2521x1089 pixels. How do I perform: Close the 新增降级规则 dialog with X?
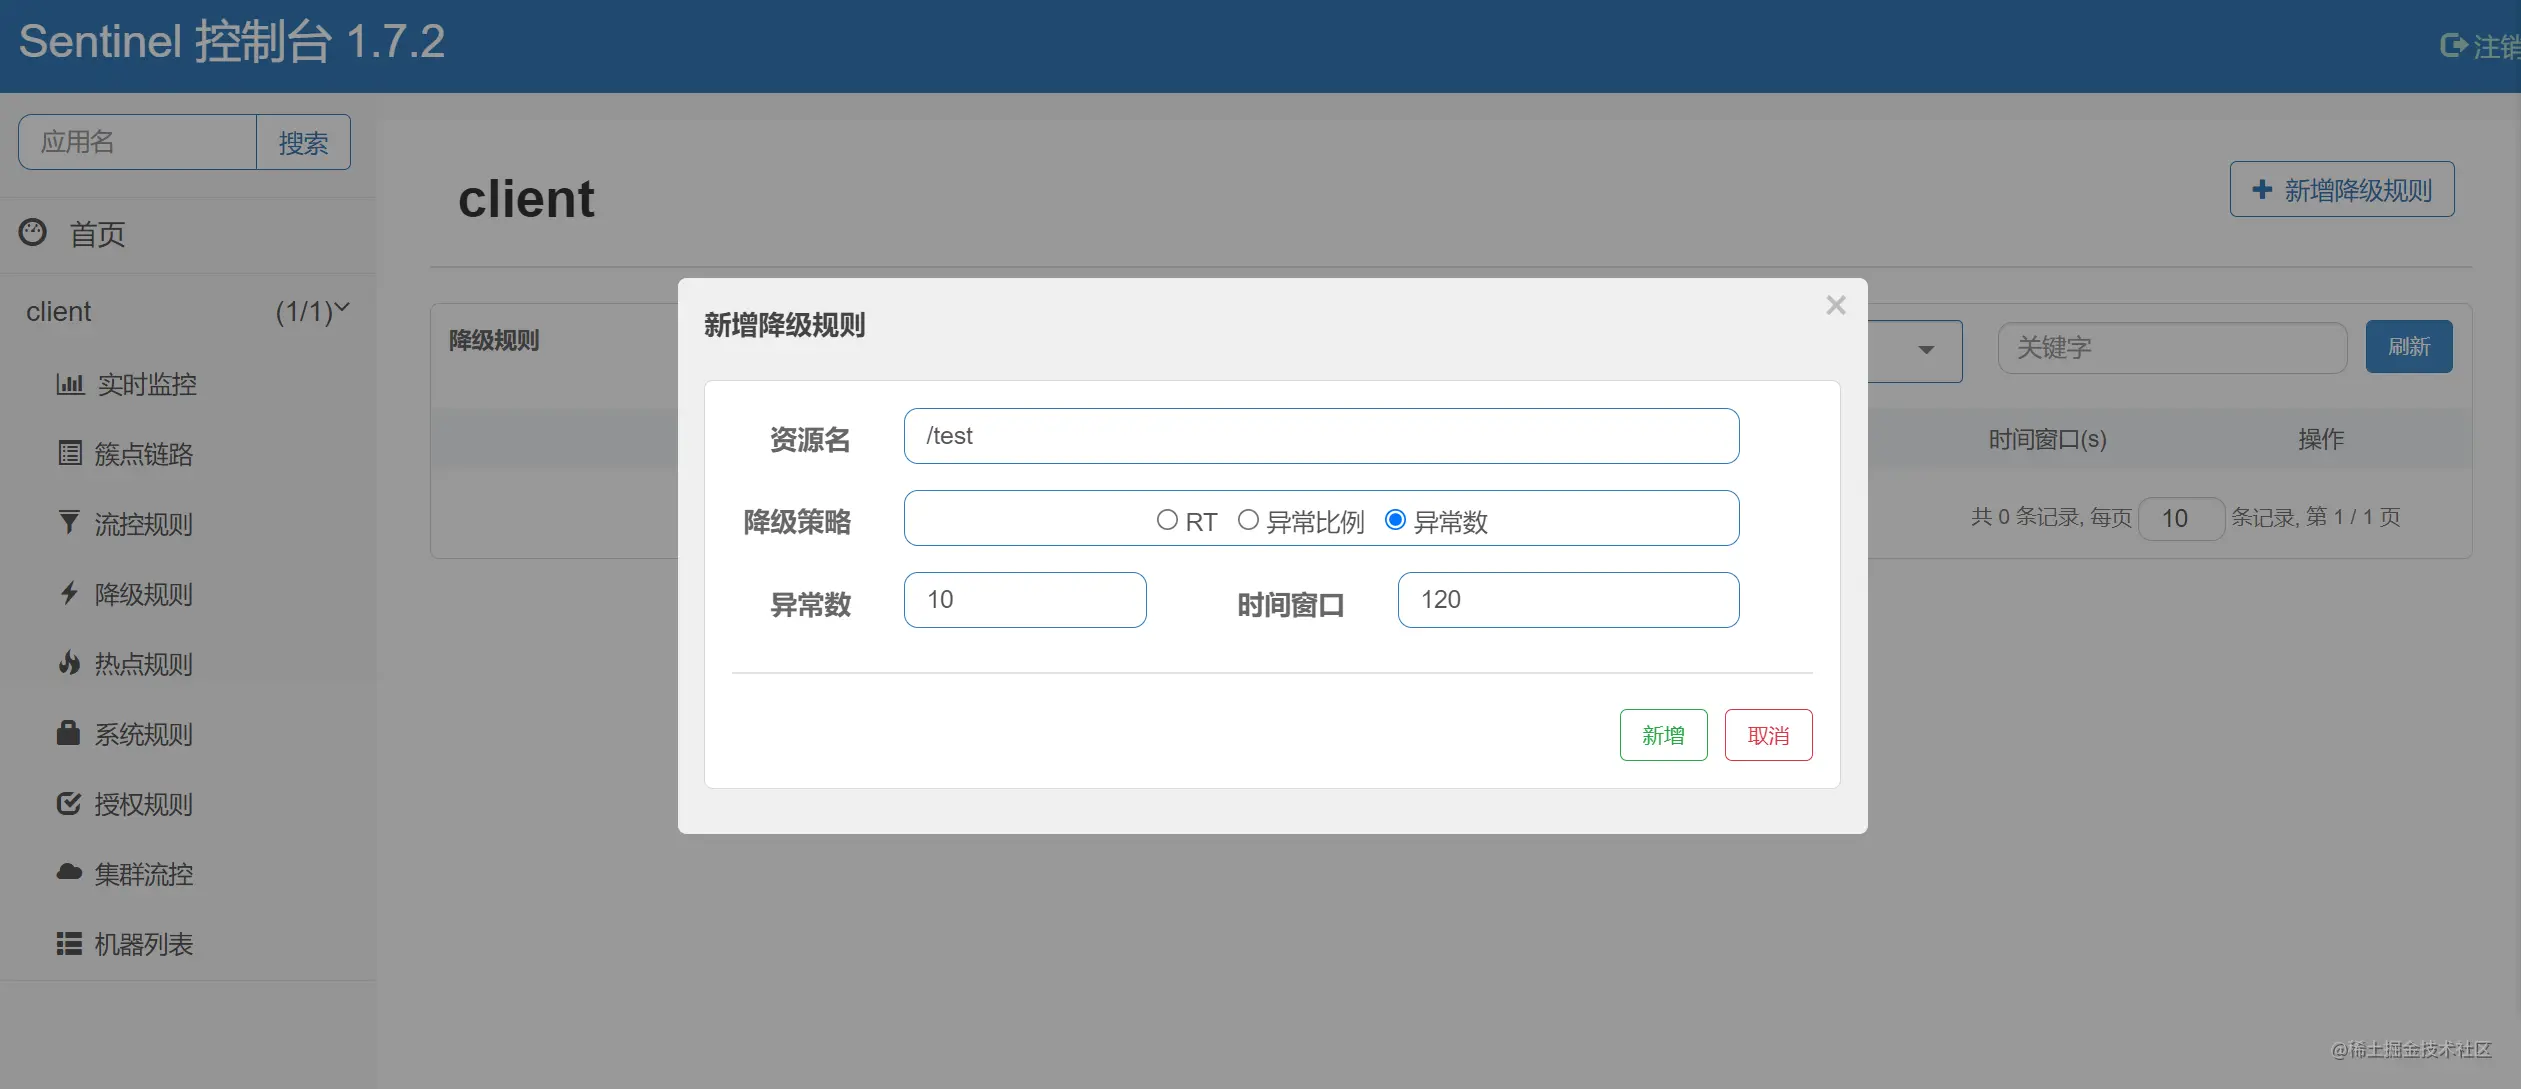point(1835,306)
